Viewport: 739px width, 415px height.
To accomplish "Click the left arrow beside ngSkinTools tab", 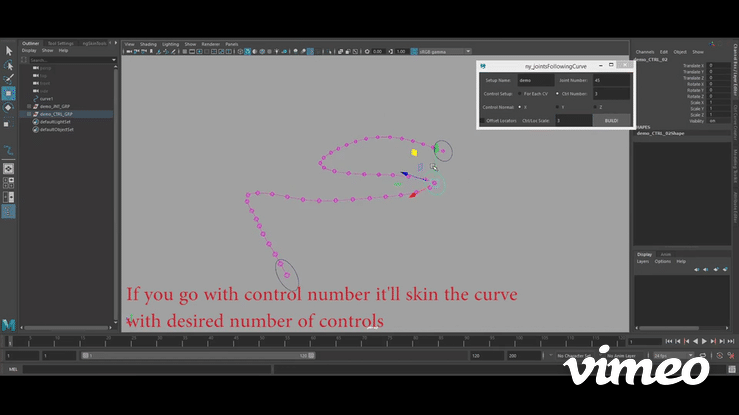I will (x=110, y=43).
